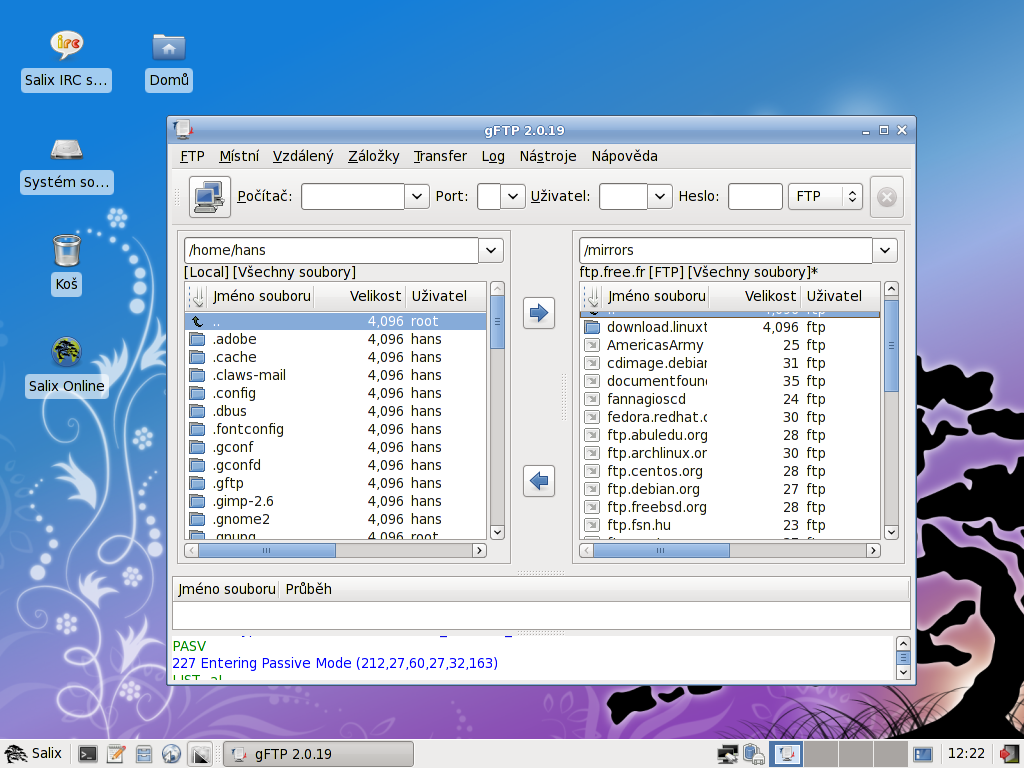Screen dimensions: 1024x768
Task: Open the Transfer menu
Action: (440, 156)
